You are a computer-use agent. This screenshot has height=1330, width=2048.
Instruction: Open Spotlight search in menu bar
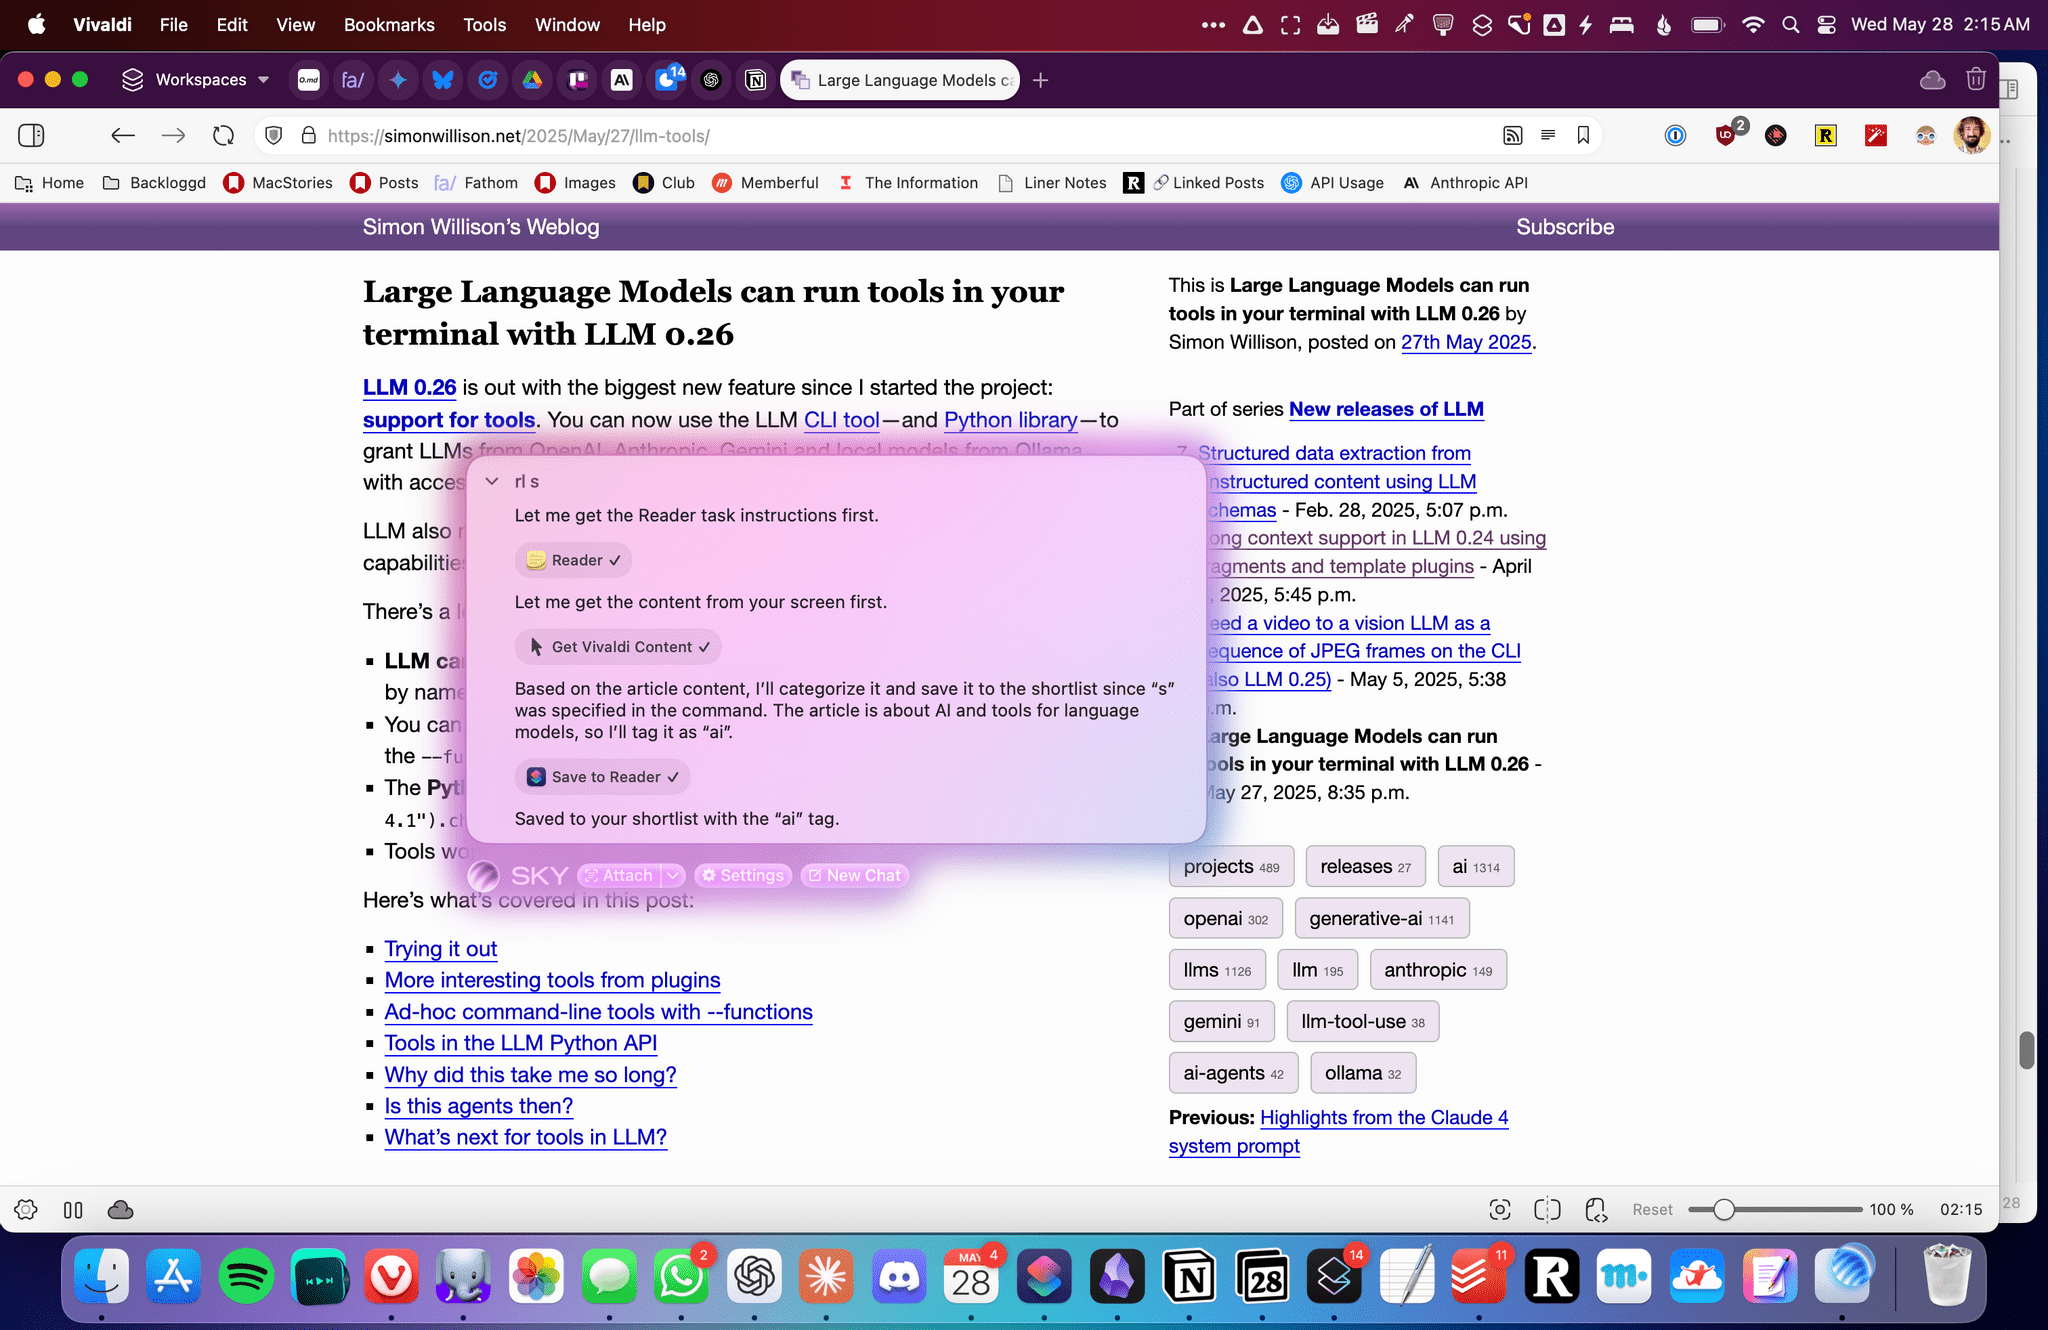(1790, 25)
